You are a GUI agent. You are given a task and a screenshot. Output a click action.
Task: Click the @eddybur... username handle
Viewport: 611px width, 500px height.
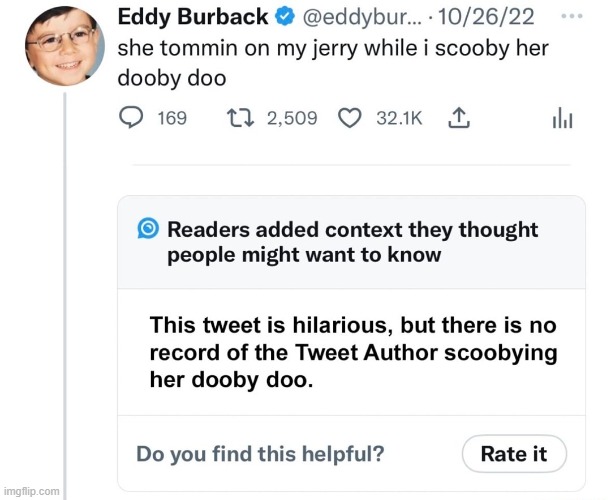362,17
